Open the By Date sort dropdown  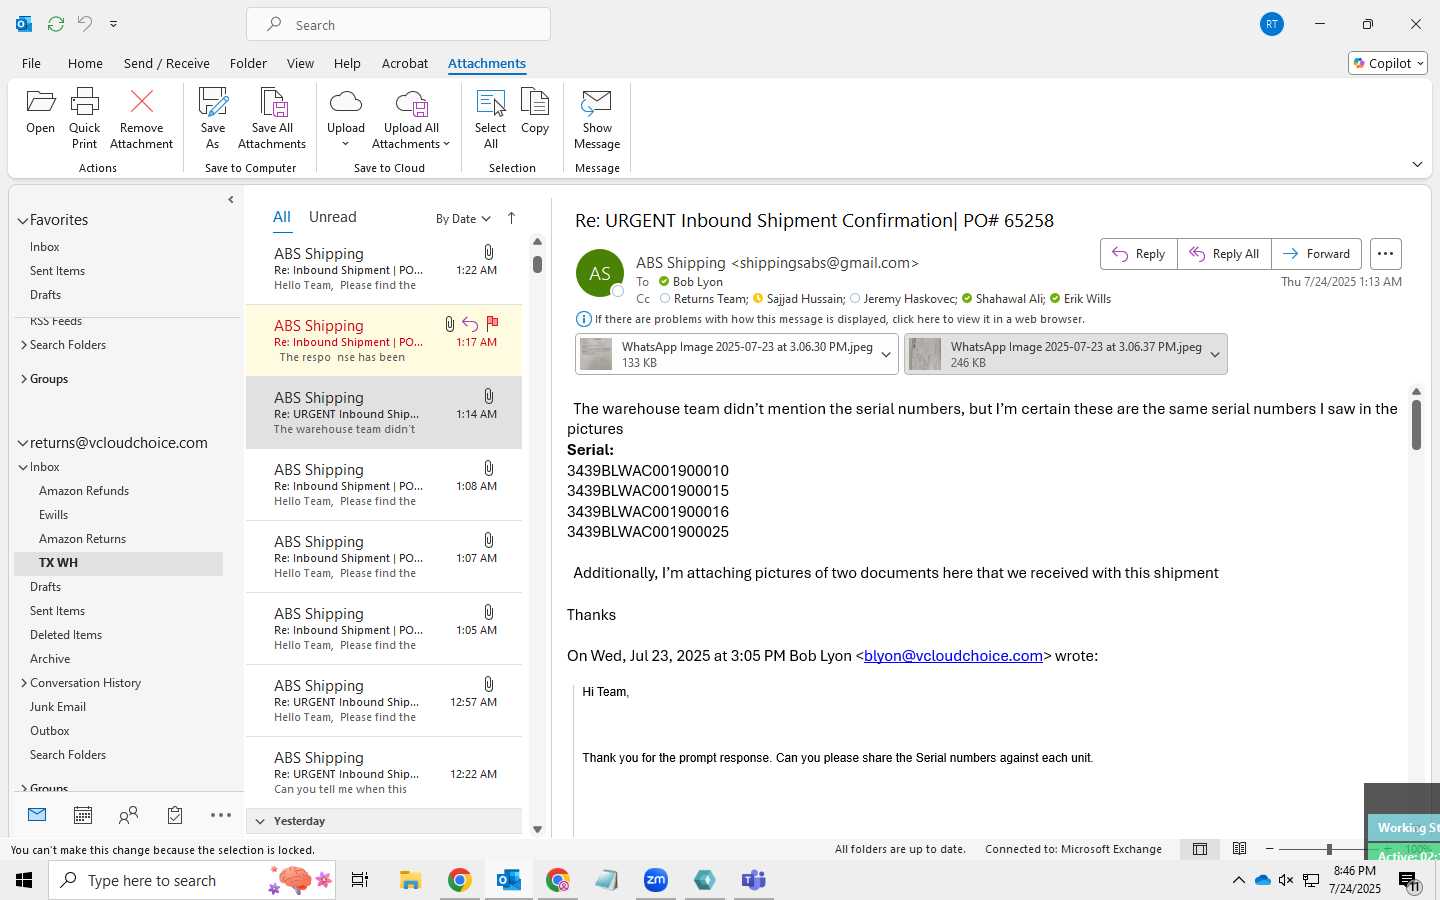[x=463, y=218]
